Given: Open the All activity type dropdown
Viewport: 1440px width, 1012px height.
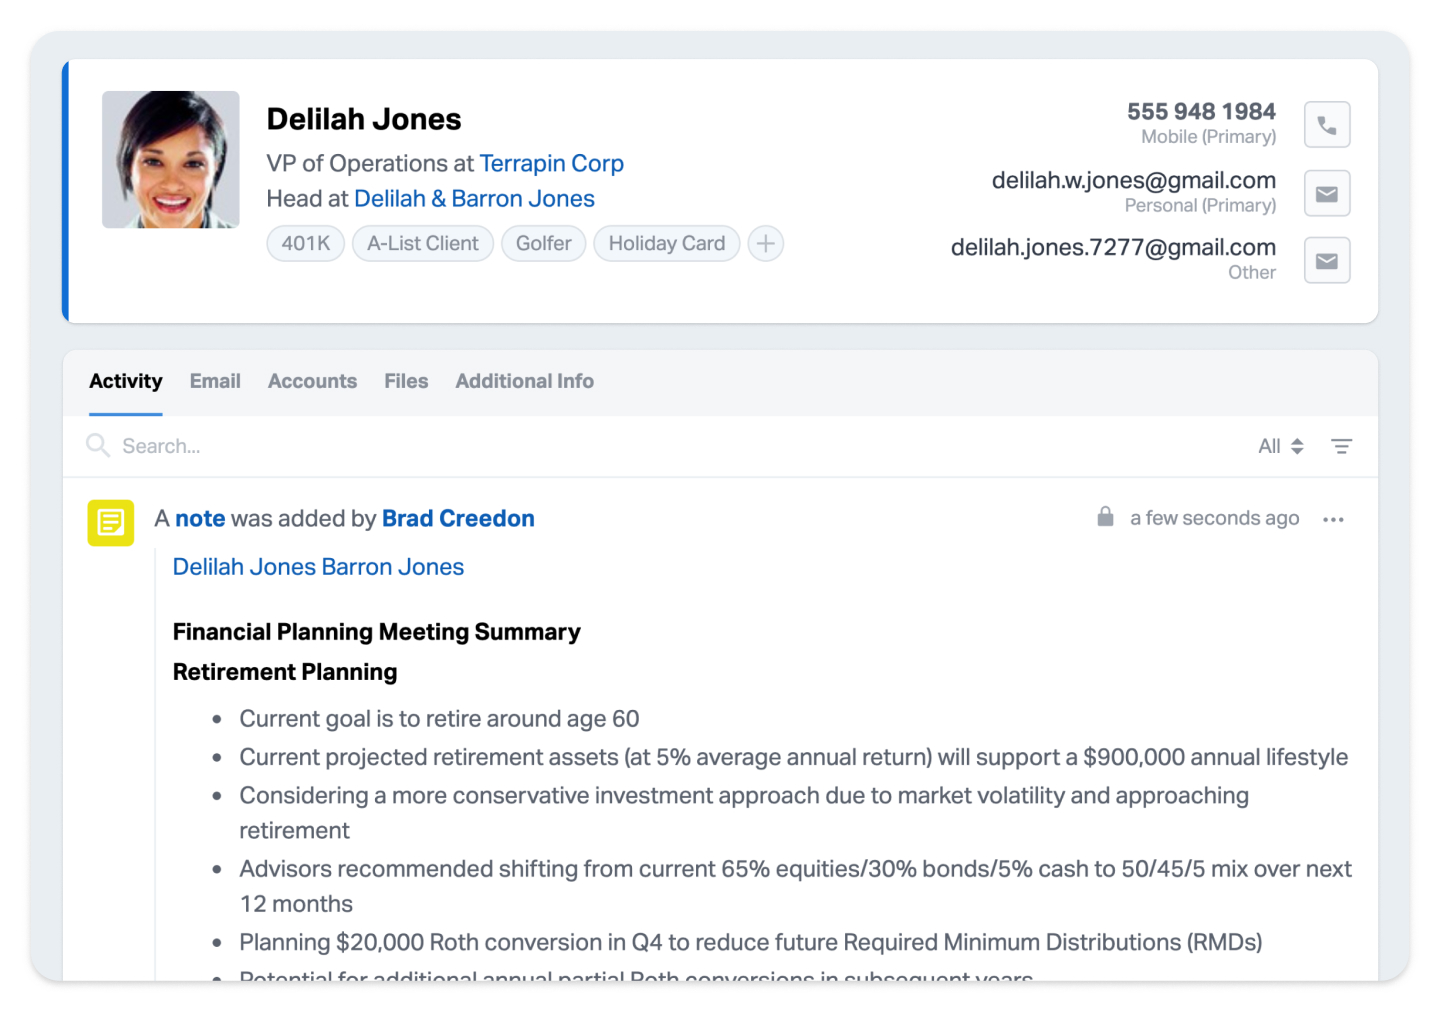Looking at the screenshot, I should point(1280,447).
